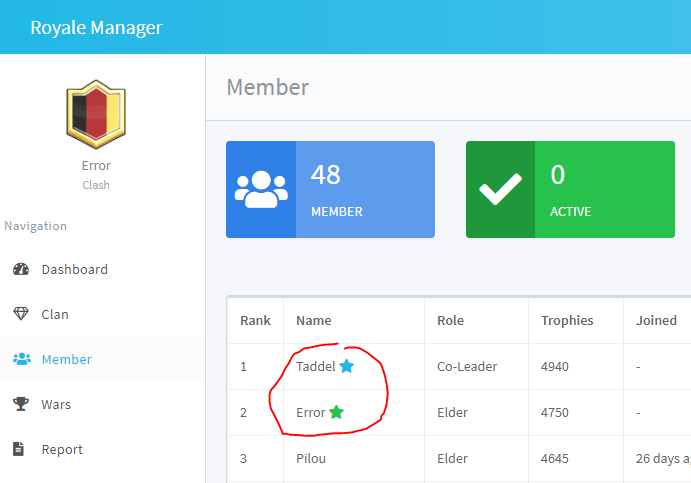Click the people icon on Member card
The image size is (691, 483).
coord(260,189)
